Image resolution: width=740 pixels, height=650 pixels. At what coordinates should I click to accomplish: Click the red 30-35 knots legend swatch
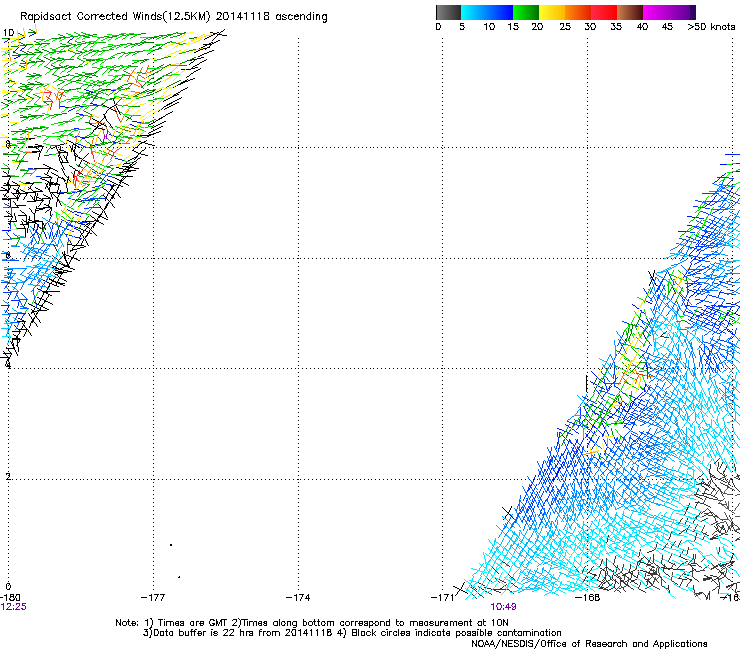coord(604,12)
